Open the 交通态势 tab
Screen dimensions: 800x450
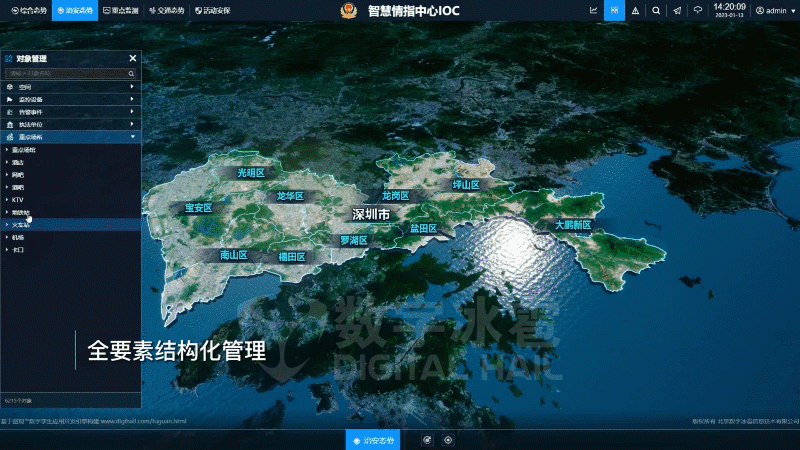pos(167,10)
